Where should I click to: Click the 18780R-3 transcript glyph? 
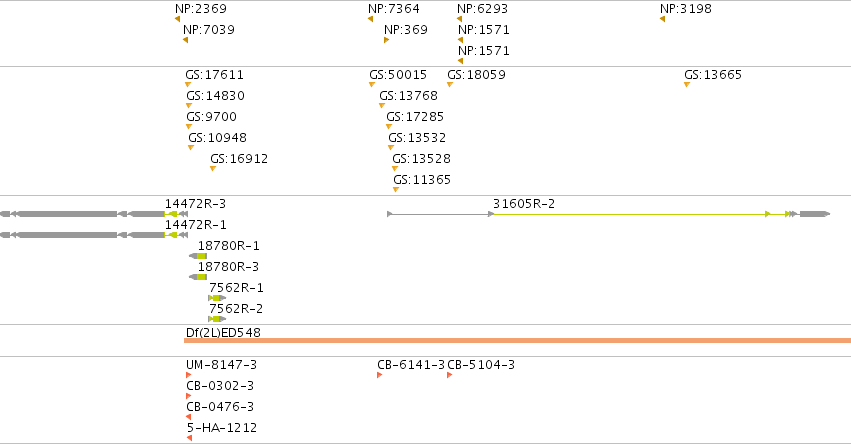pos(198,277)
